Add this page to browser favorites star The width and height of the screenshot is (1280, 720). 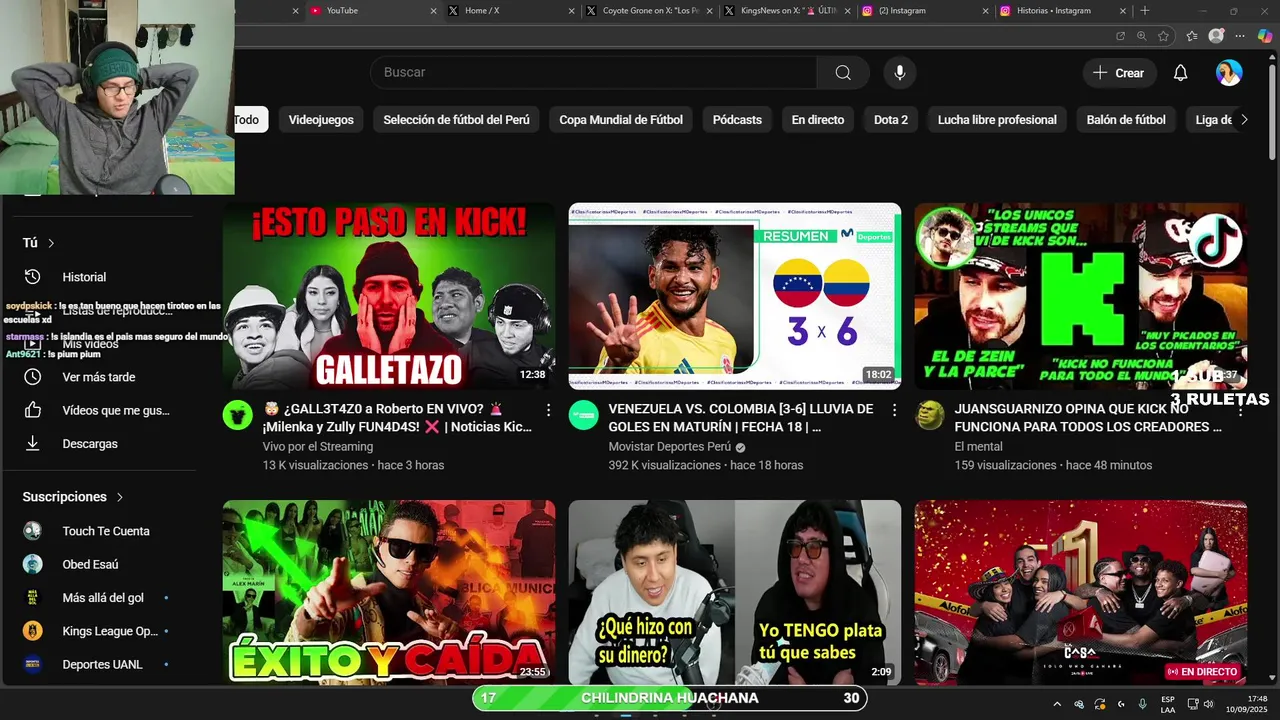coord(1164,36)
